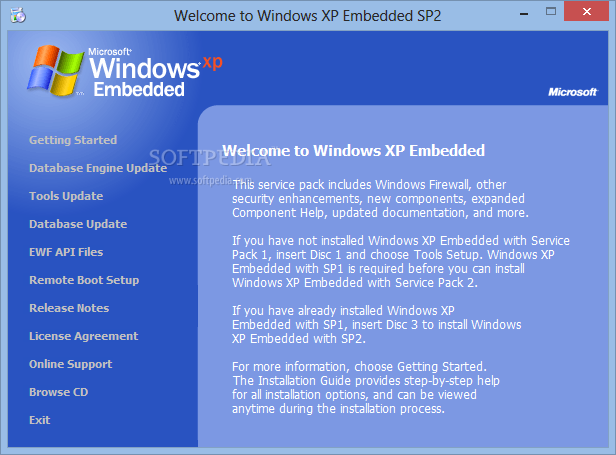Go to Online Support
The width and height of the screenshot is (616, 455).
70,364
